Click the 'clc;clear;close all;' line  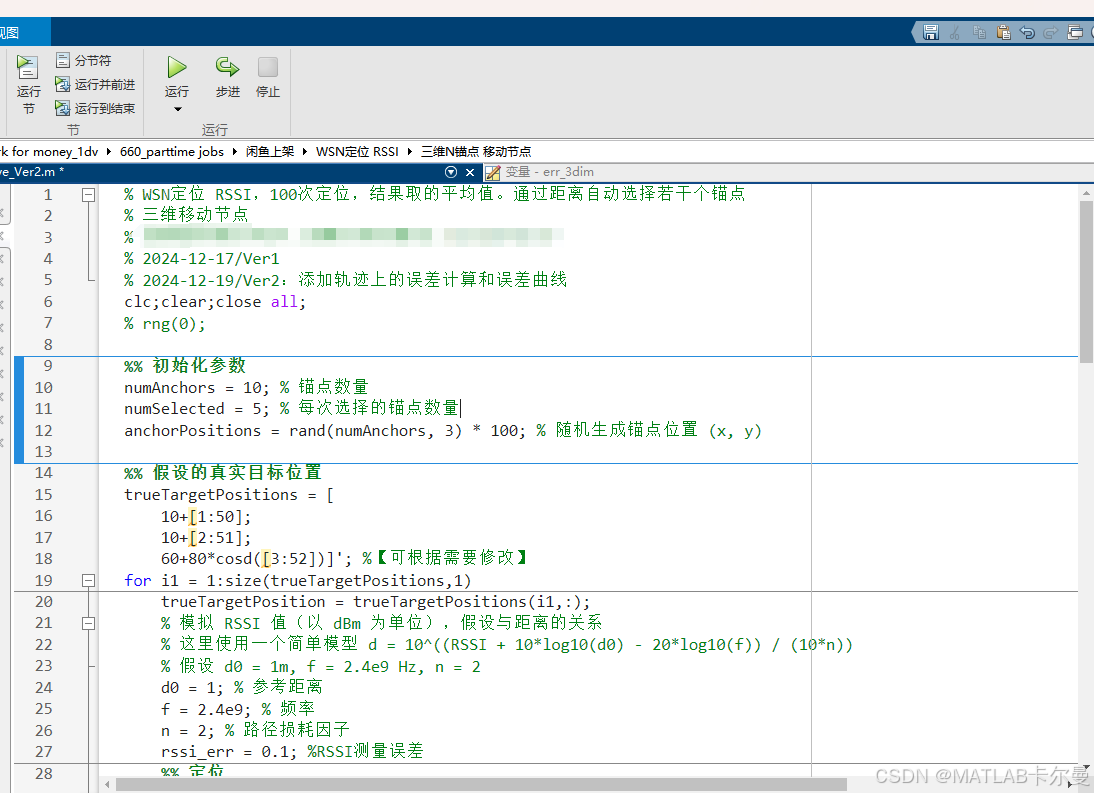(x=215, y=302)
